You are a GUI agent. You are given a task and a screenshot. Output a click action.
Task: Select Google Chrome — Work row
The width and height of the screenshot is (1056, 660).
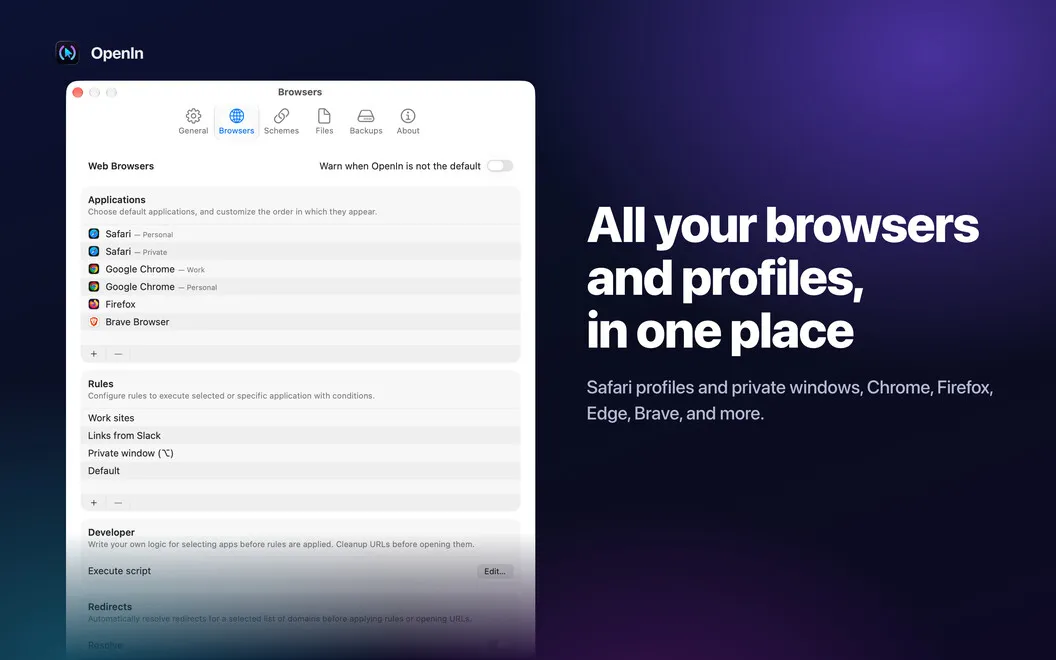click(x=300, y=269)
